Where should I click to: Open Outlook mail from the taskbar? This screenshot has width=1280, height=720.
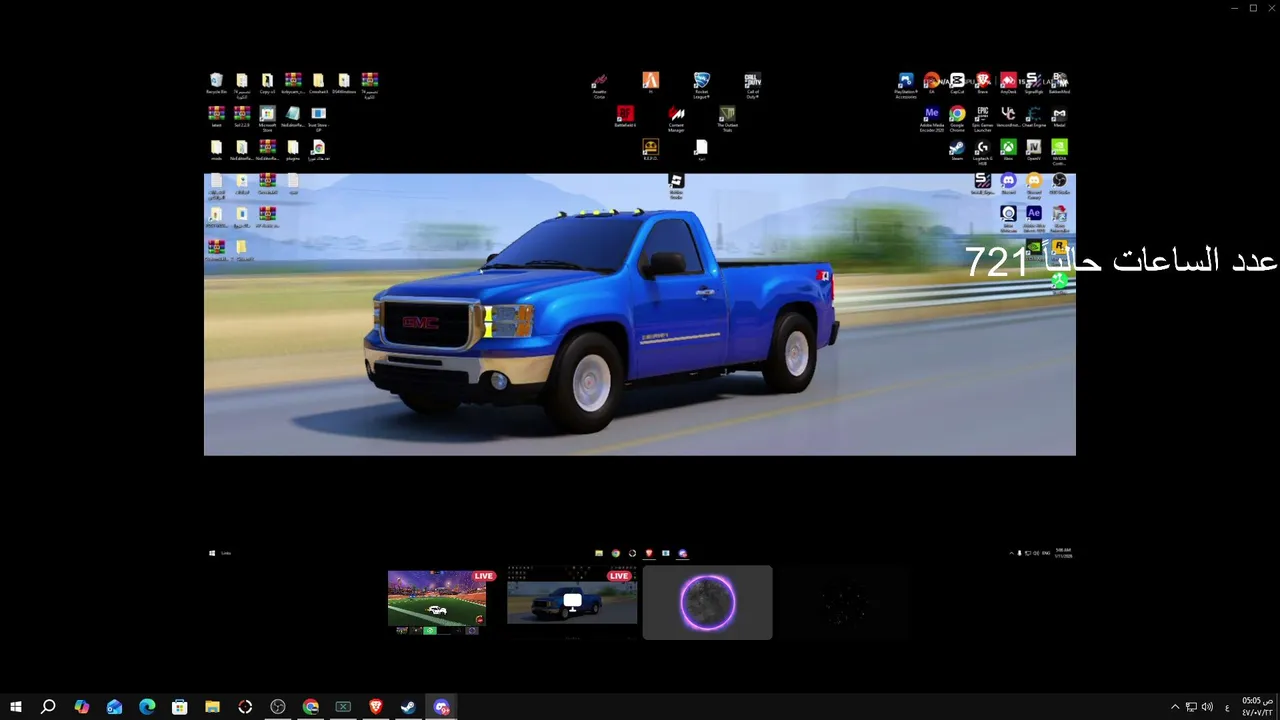[x=114, y=707]
